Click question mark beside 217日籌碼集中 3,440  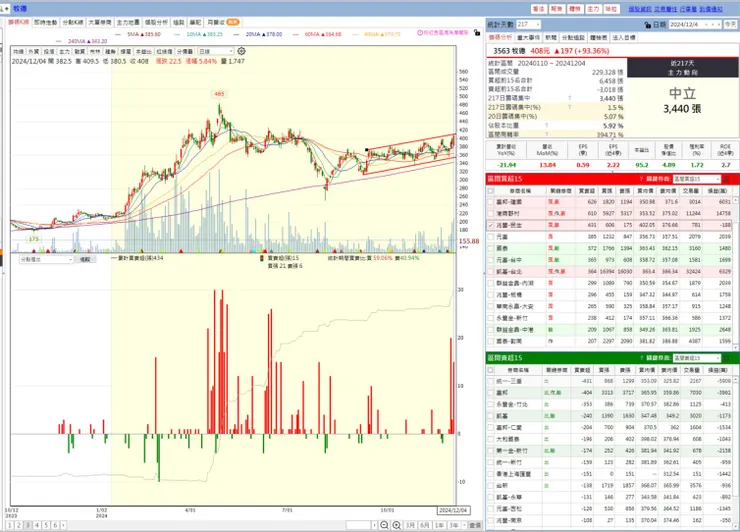point(570,98)
